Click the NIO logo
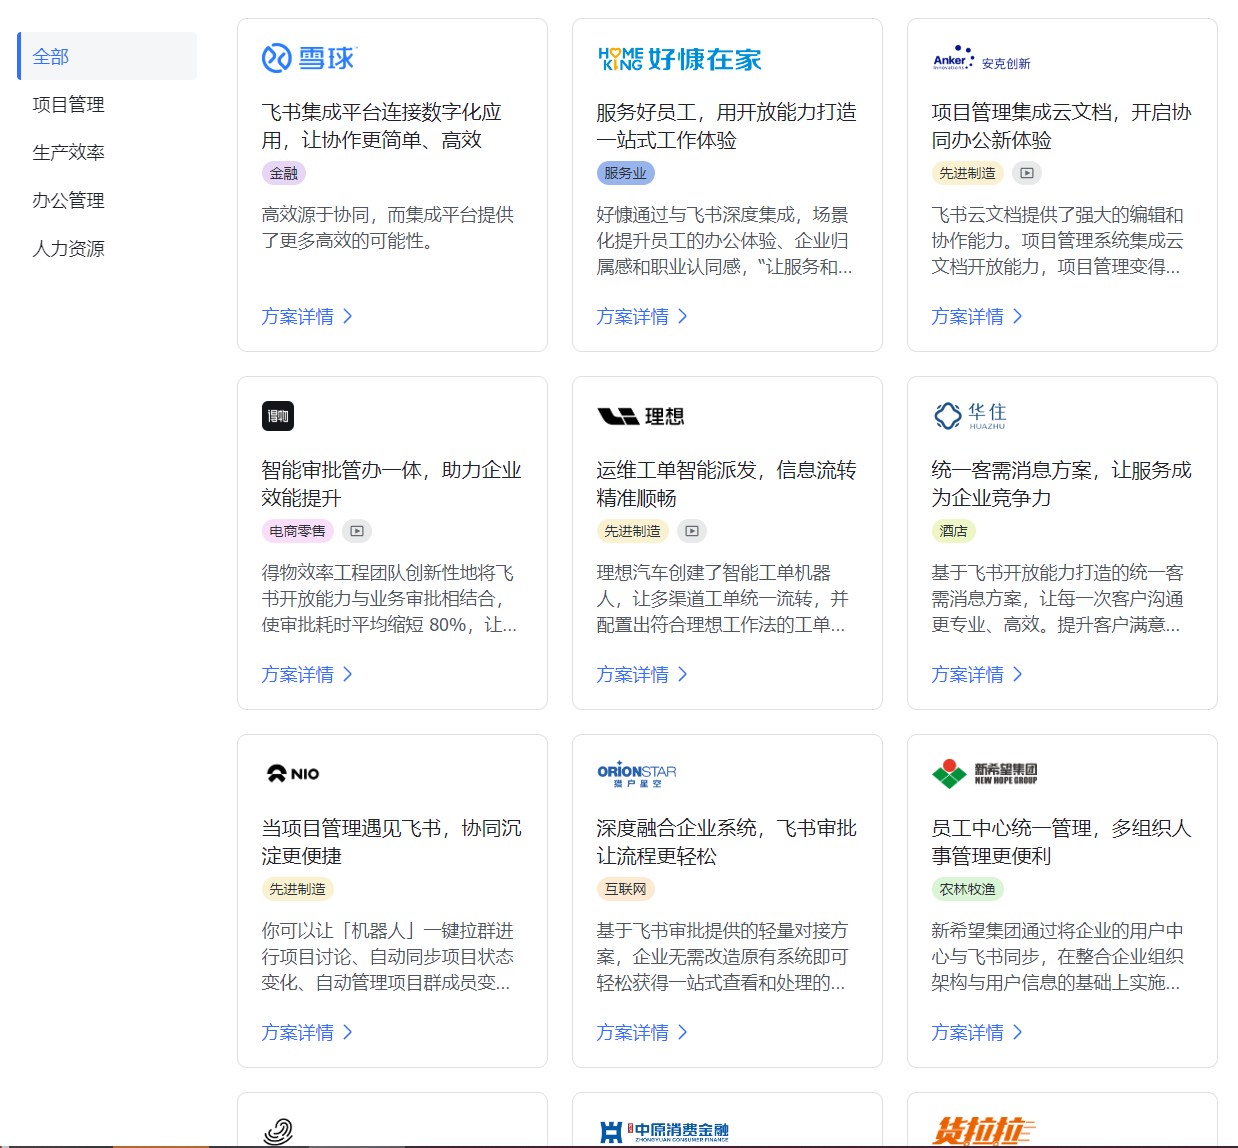The image size is (1238, 1148). 293,773
